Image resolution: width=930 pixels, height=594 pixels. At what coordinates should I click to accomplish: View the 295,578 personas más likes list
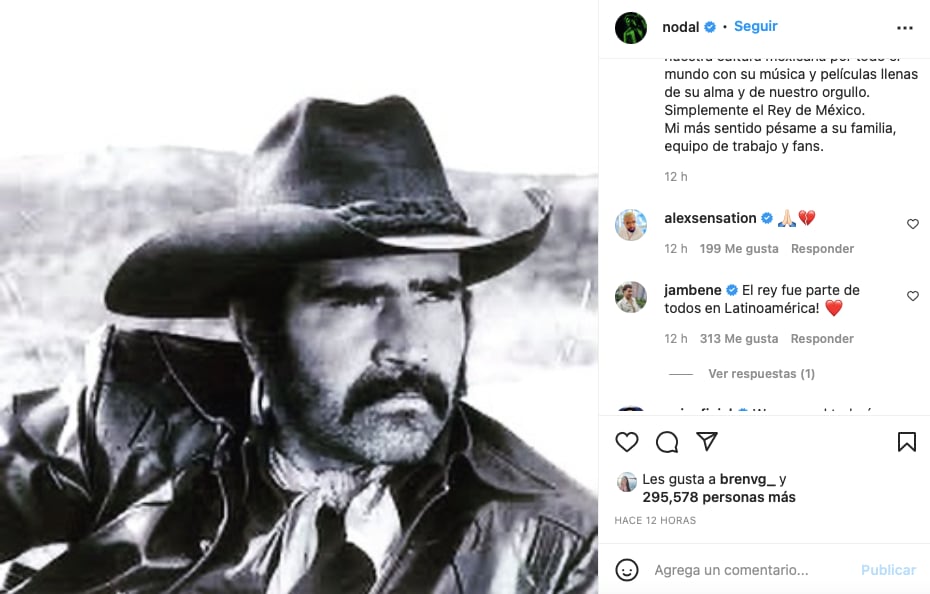coord(720,497)
